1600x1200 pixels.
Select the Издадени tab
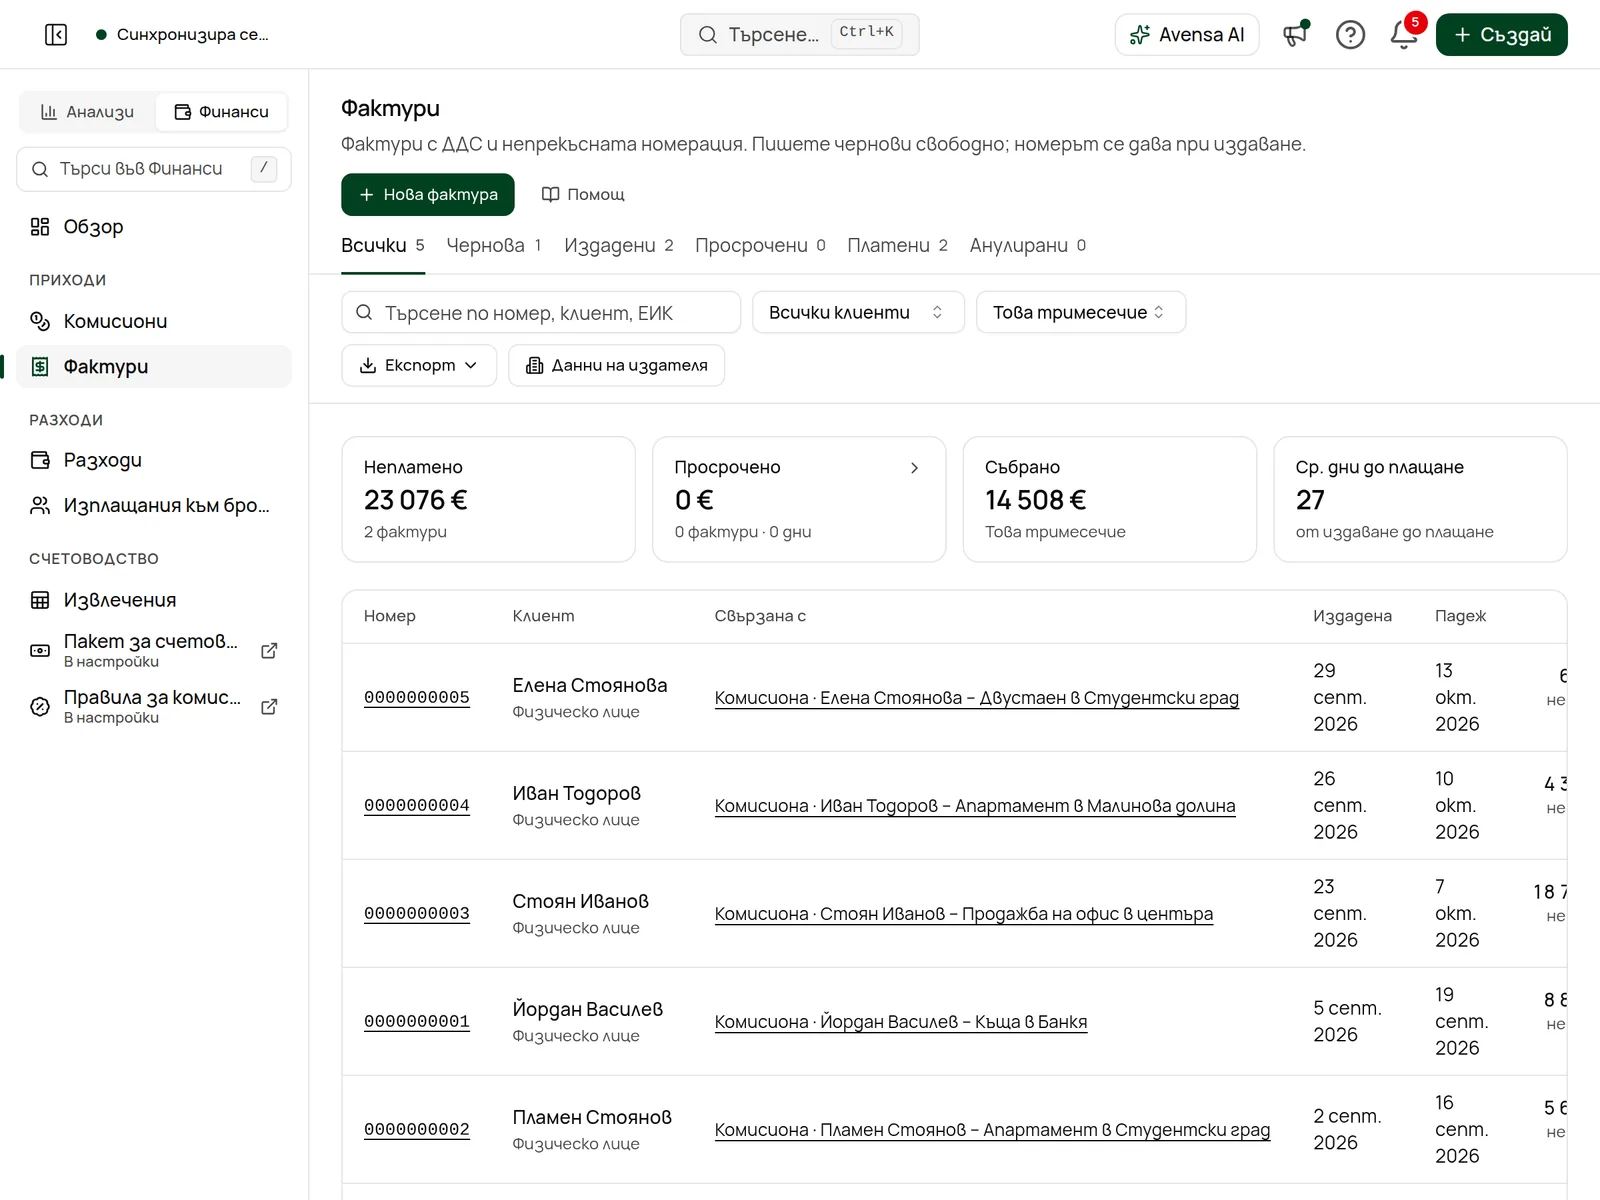[x=619, y=246]
